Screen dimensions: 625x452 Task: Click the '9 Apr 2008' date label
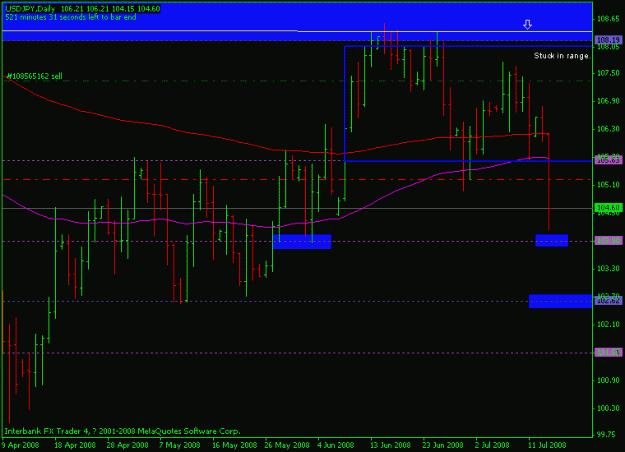(x=21, y=445)
